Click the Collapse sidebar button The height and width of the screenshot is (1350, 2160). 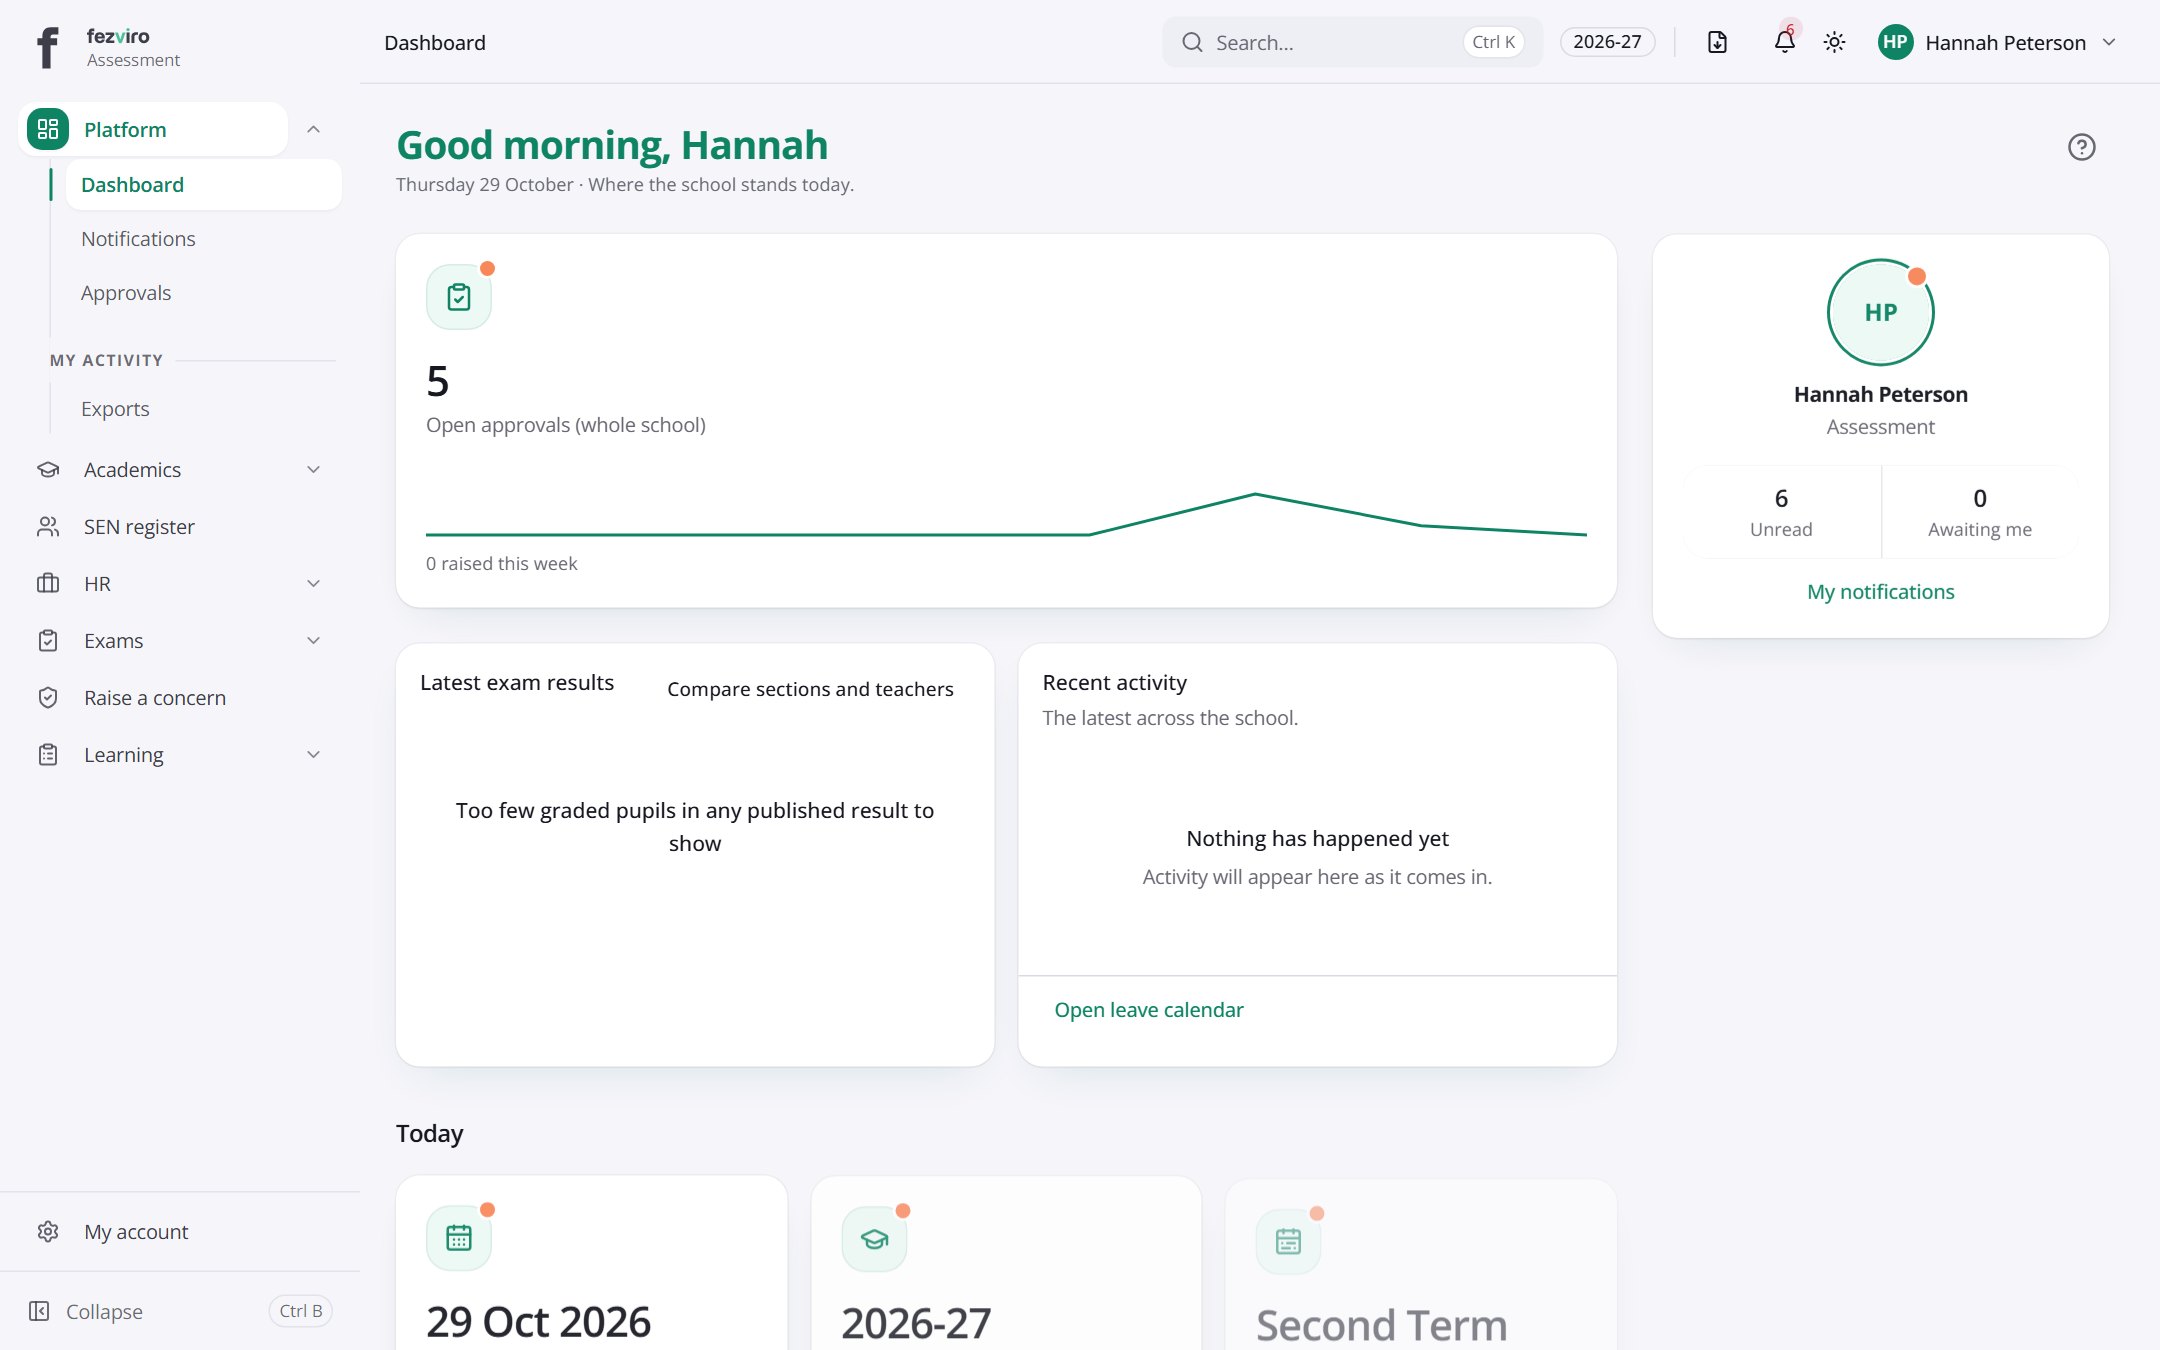coord(180,1311)
